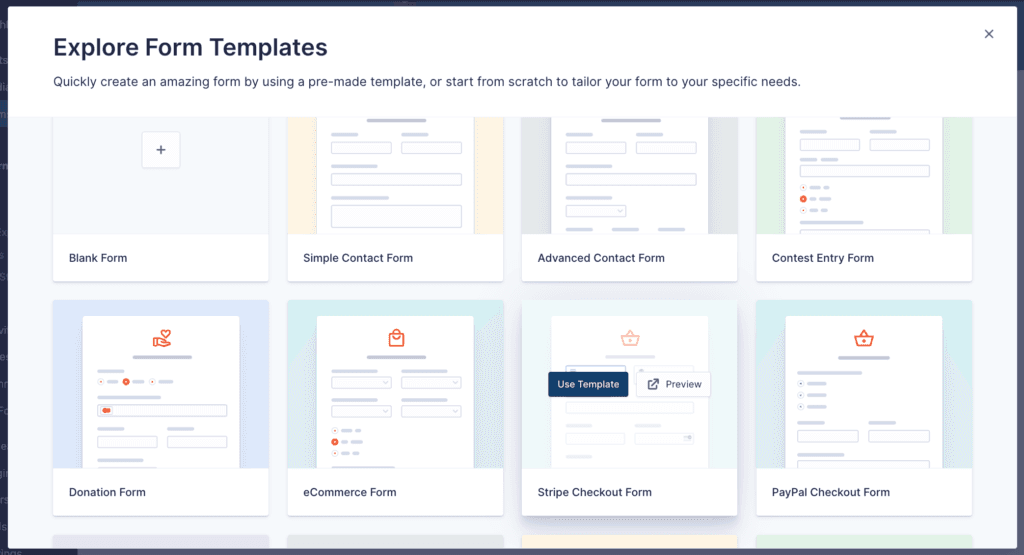Click the shopping bag icon on eCommerce Form
This screenshot has width=1024, height=555.
[x=396, y=338]
